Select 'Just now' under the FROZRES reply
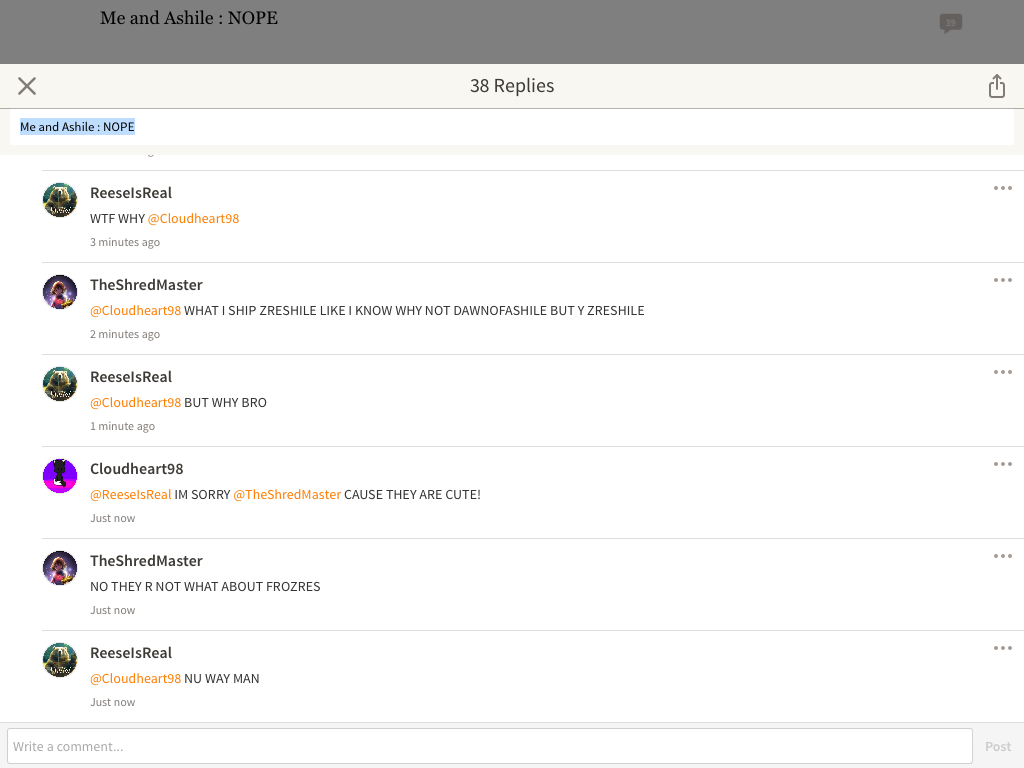The height and width of the screenshot is (768, 1024). pos(112,611)
